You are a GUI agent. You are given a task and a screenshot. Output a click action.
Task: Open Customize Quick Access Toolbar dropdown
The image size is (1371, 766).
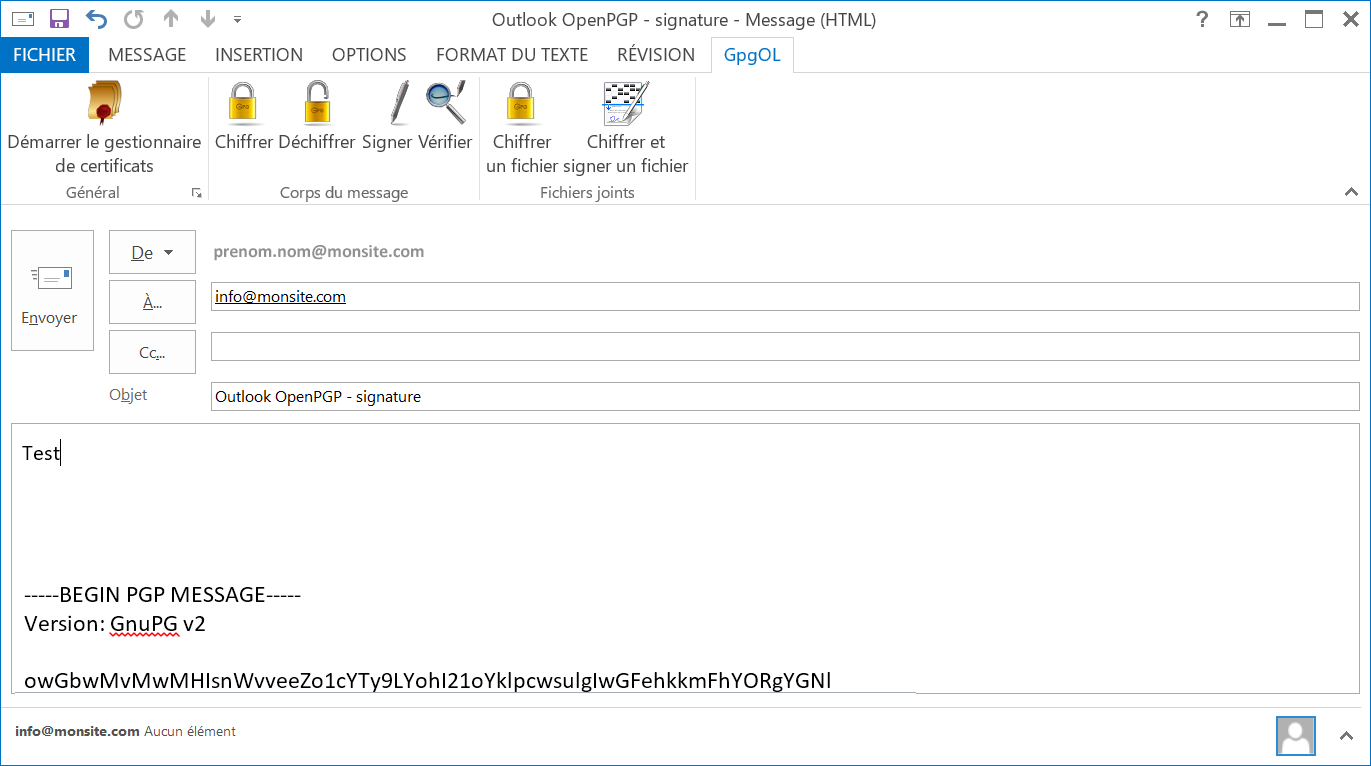pyautogui.click(x=237, y=19)
